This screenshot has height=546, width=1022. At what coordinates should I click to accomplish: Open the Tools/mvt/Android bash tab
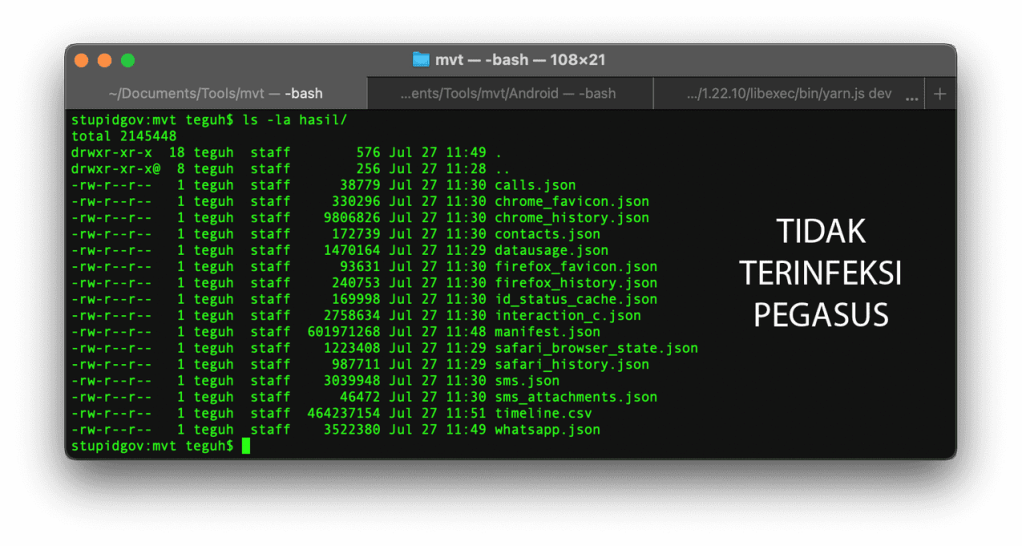[508, 94]
